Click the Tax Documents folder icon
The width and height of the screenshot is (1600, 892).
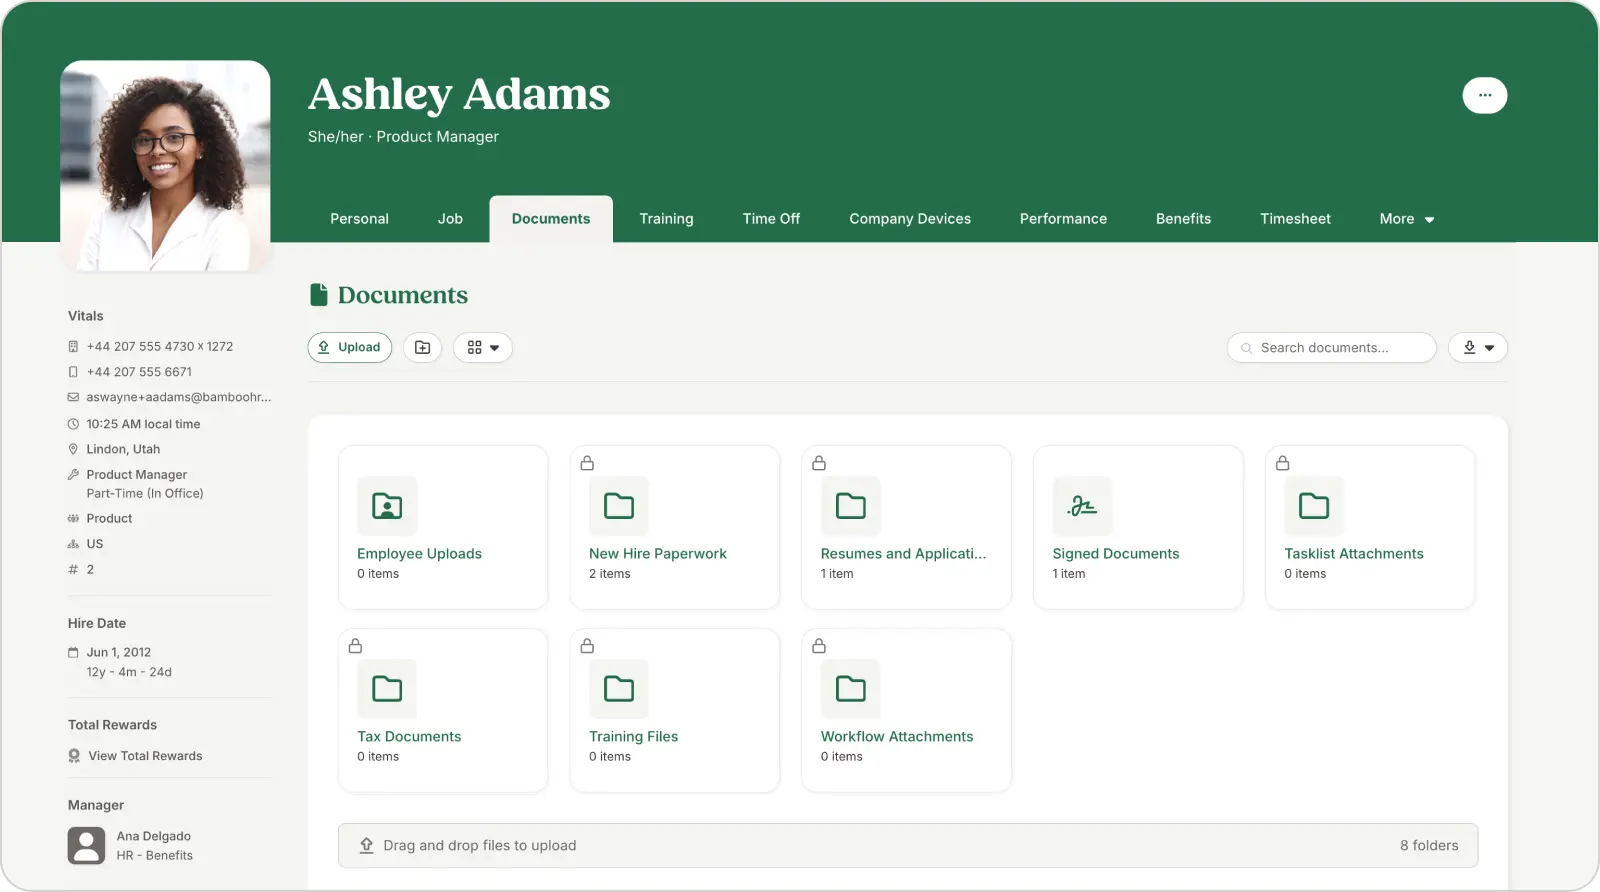tap(387, 689)
